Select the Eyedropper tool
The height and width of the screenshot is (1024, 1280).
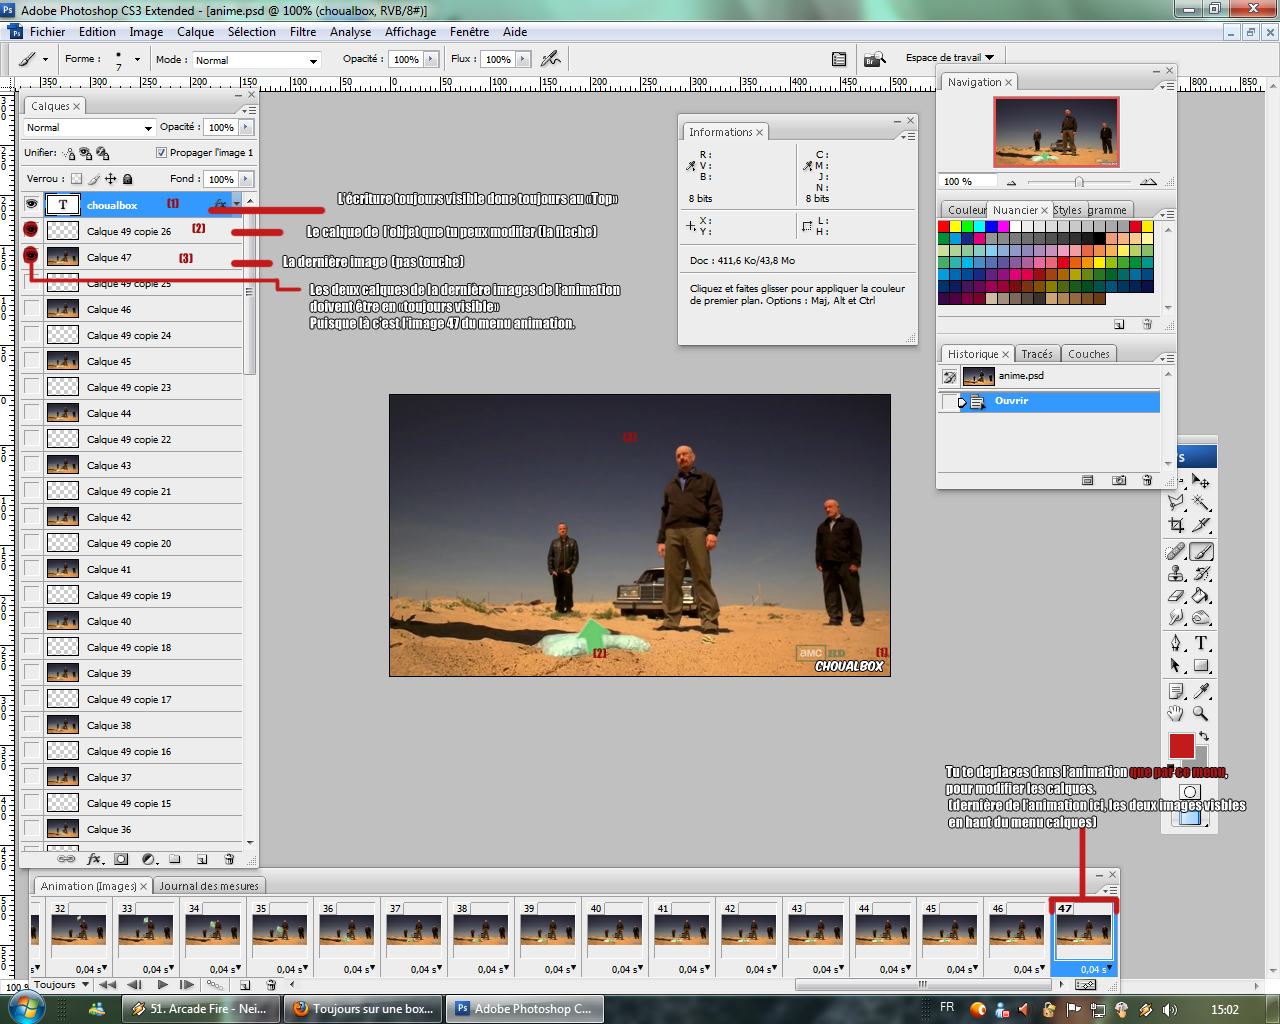(1201, 691)
